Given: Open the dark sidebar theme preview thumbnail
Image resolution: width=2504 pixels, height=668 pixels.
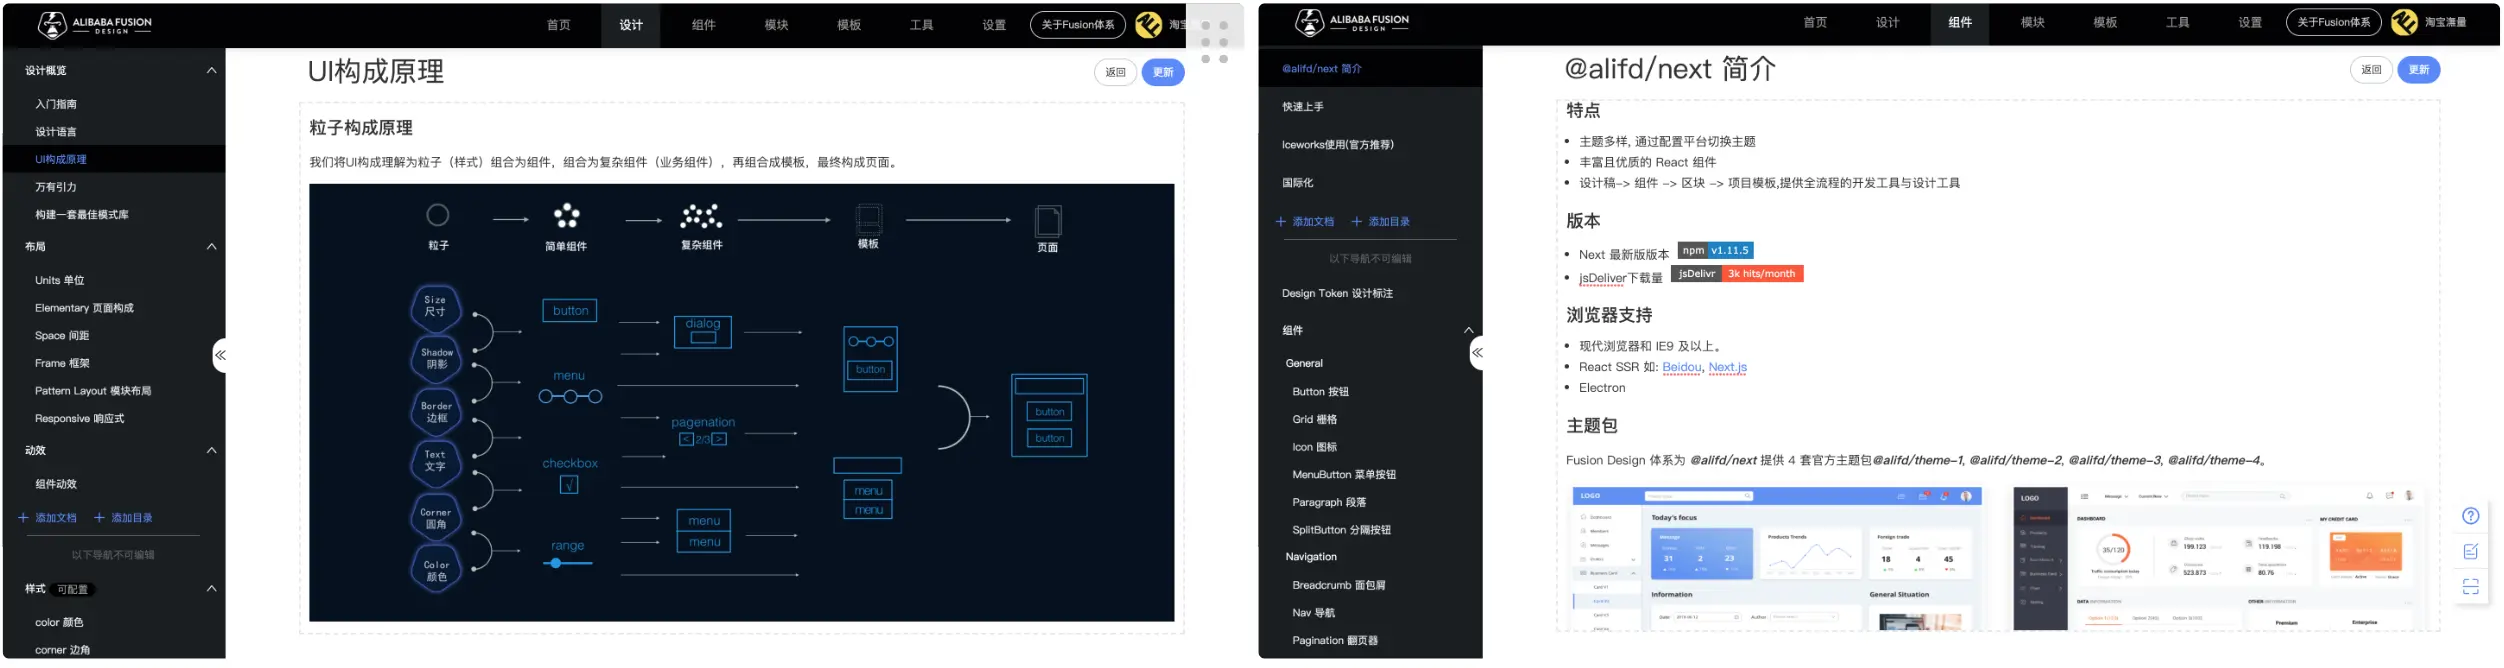Looking at the screenshot, I should (x=2220, y=559).
